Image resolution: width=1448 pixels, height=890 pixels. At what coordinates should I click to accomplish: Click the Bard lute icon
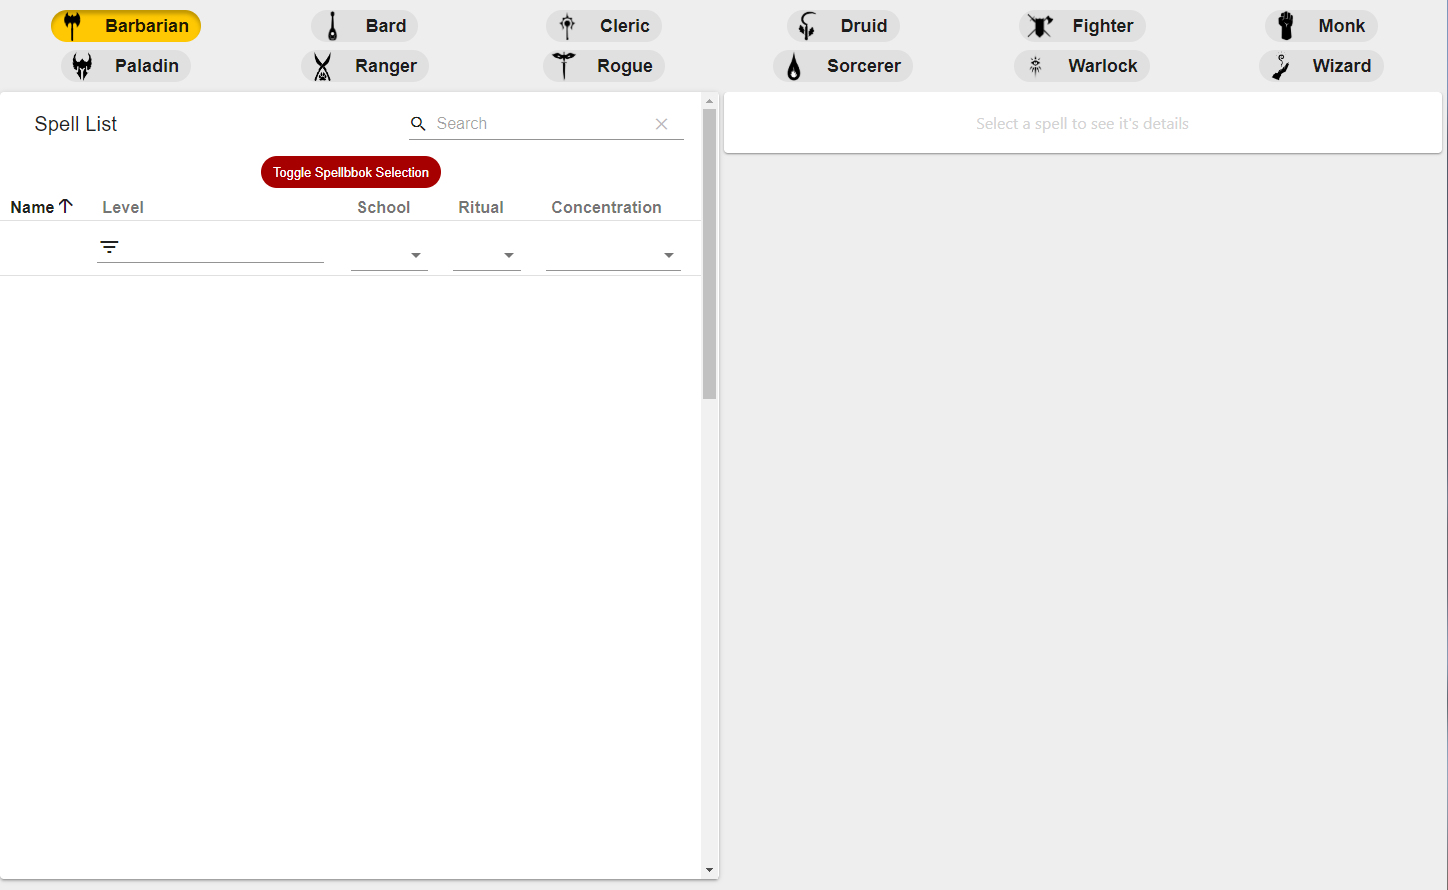pos(333,26)
